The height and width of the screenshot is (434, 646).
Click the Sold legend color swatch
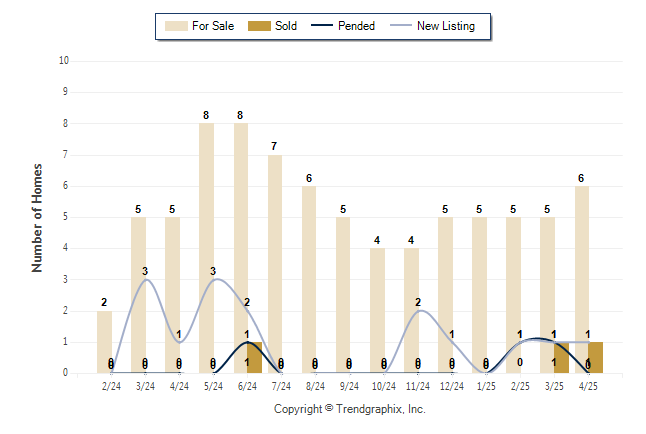(x=259, y=26)
